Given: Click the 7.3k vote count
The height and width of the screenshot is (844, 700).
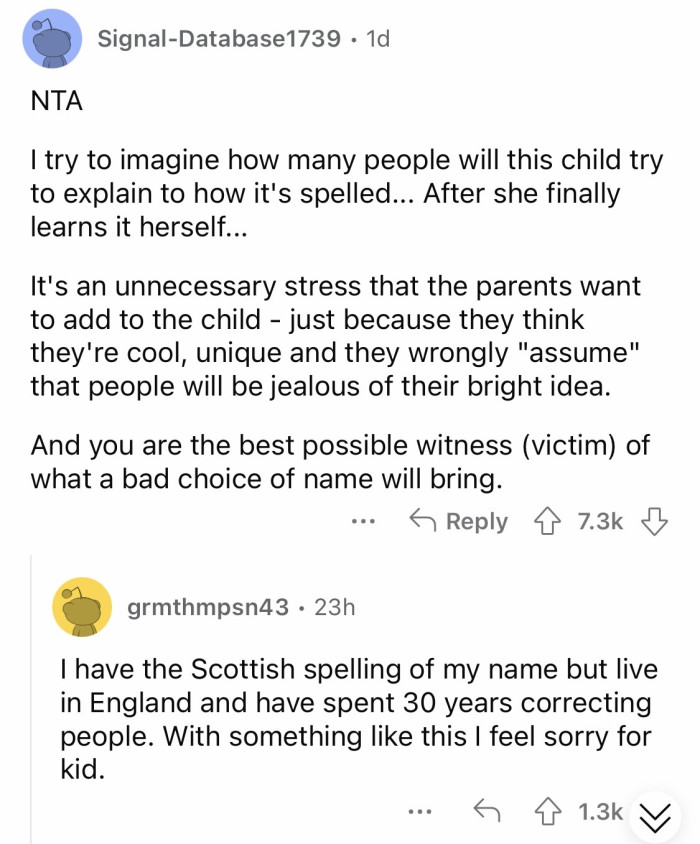Looking at the screenshot, I should [x=600, y=521].
